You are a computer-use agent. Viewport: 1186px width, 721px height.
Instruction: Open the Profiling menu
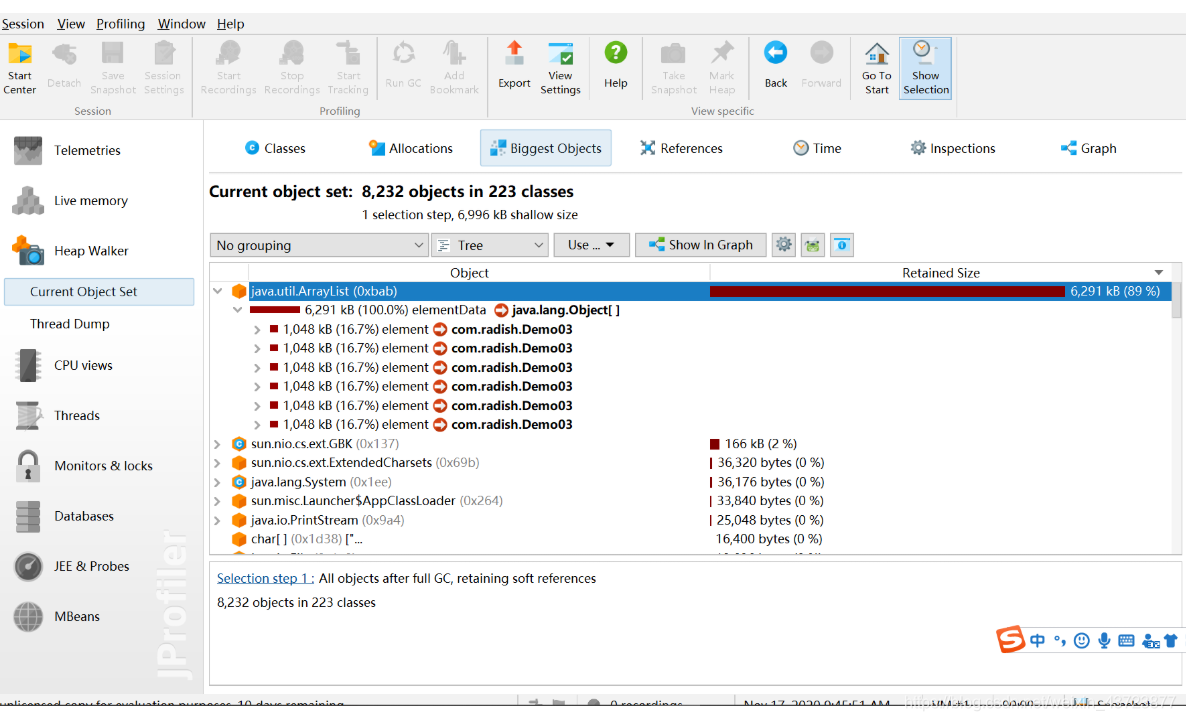tap(120, 24)
